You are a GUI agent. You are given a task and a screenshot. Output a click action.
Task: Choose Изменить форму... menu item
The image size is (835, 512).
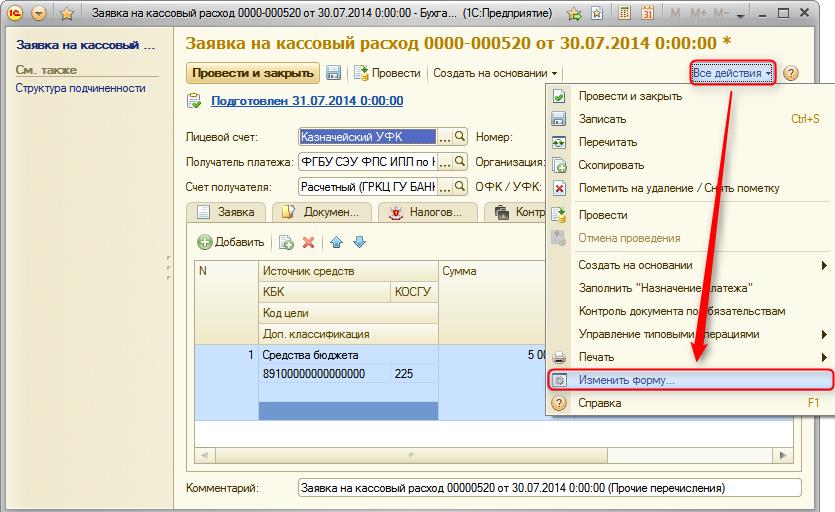click(x=690, y=380)
